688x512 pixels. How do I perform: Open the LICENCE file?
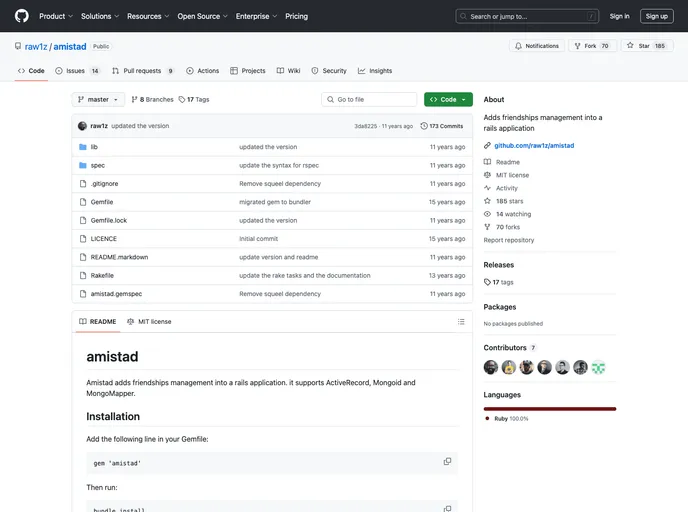click(x=104, y=239)
